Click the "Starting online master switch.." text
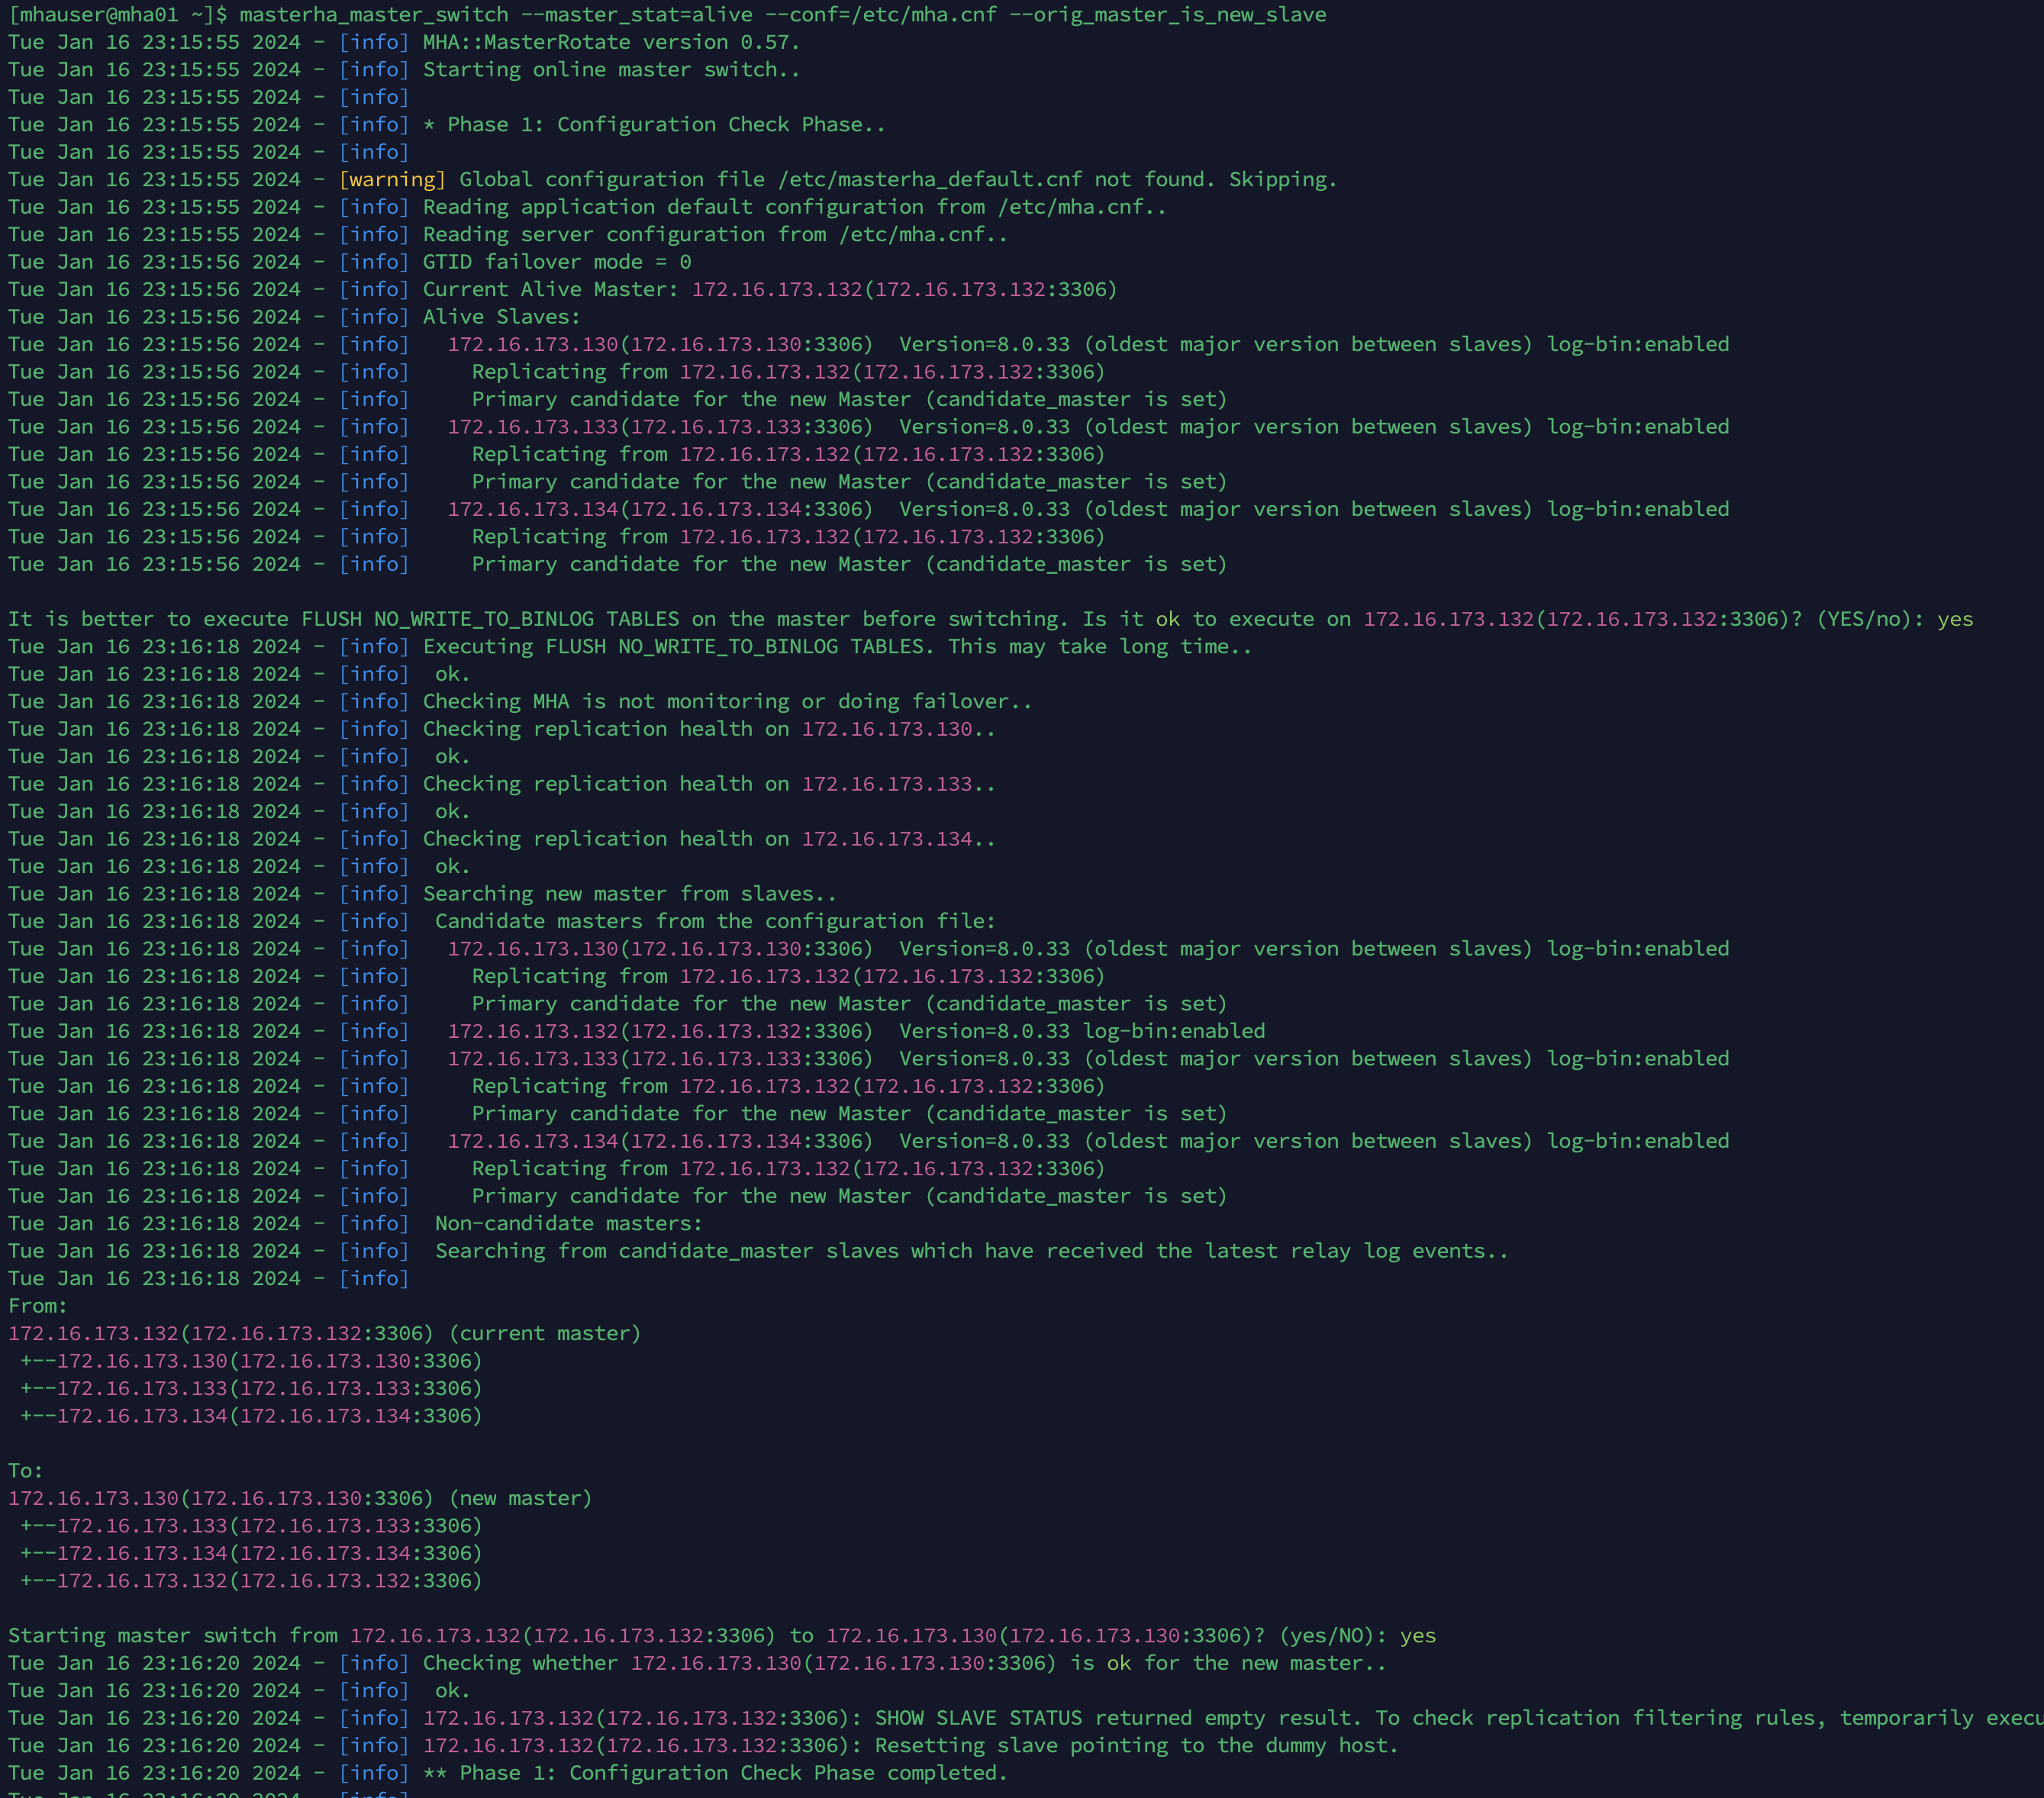The width and height of the screenshot is (2044, 1798). point(610,70)
